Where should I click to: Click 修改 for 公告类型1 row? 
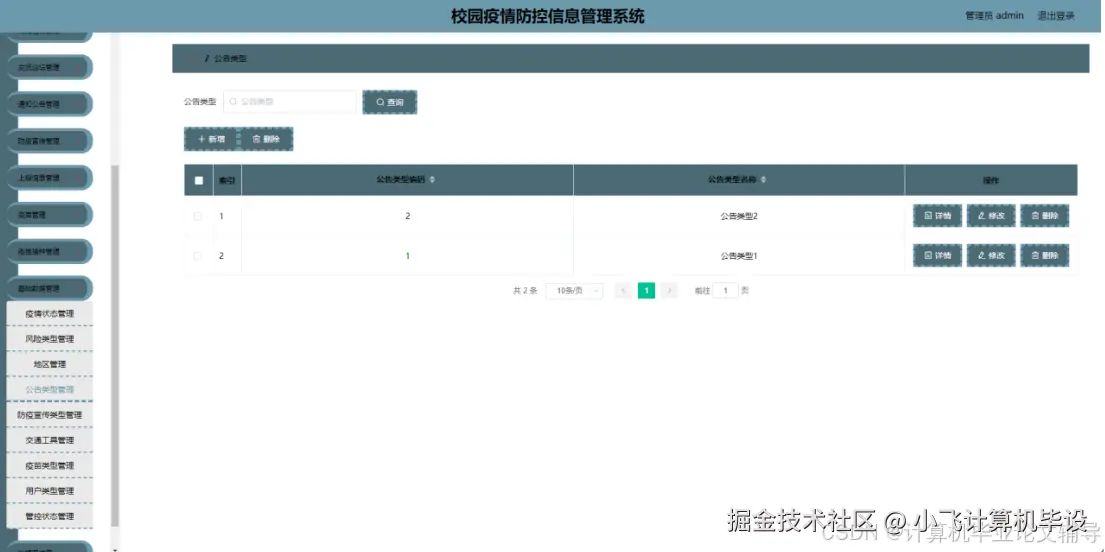coord(991,255)
